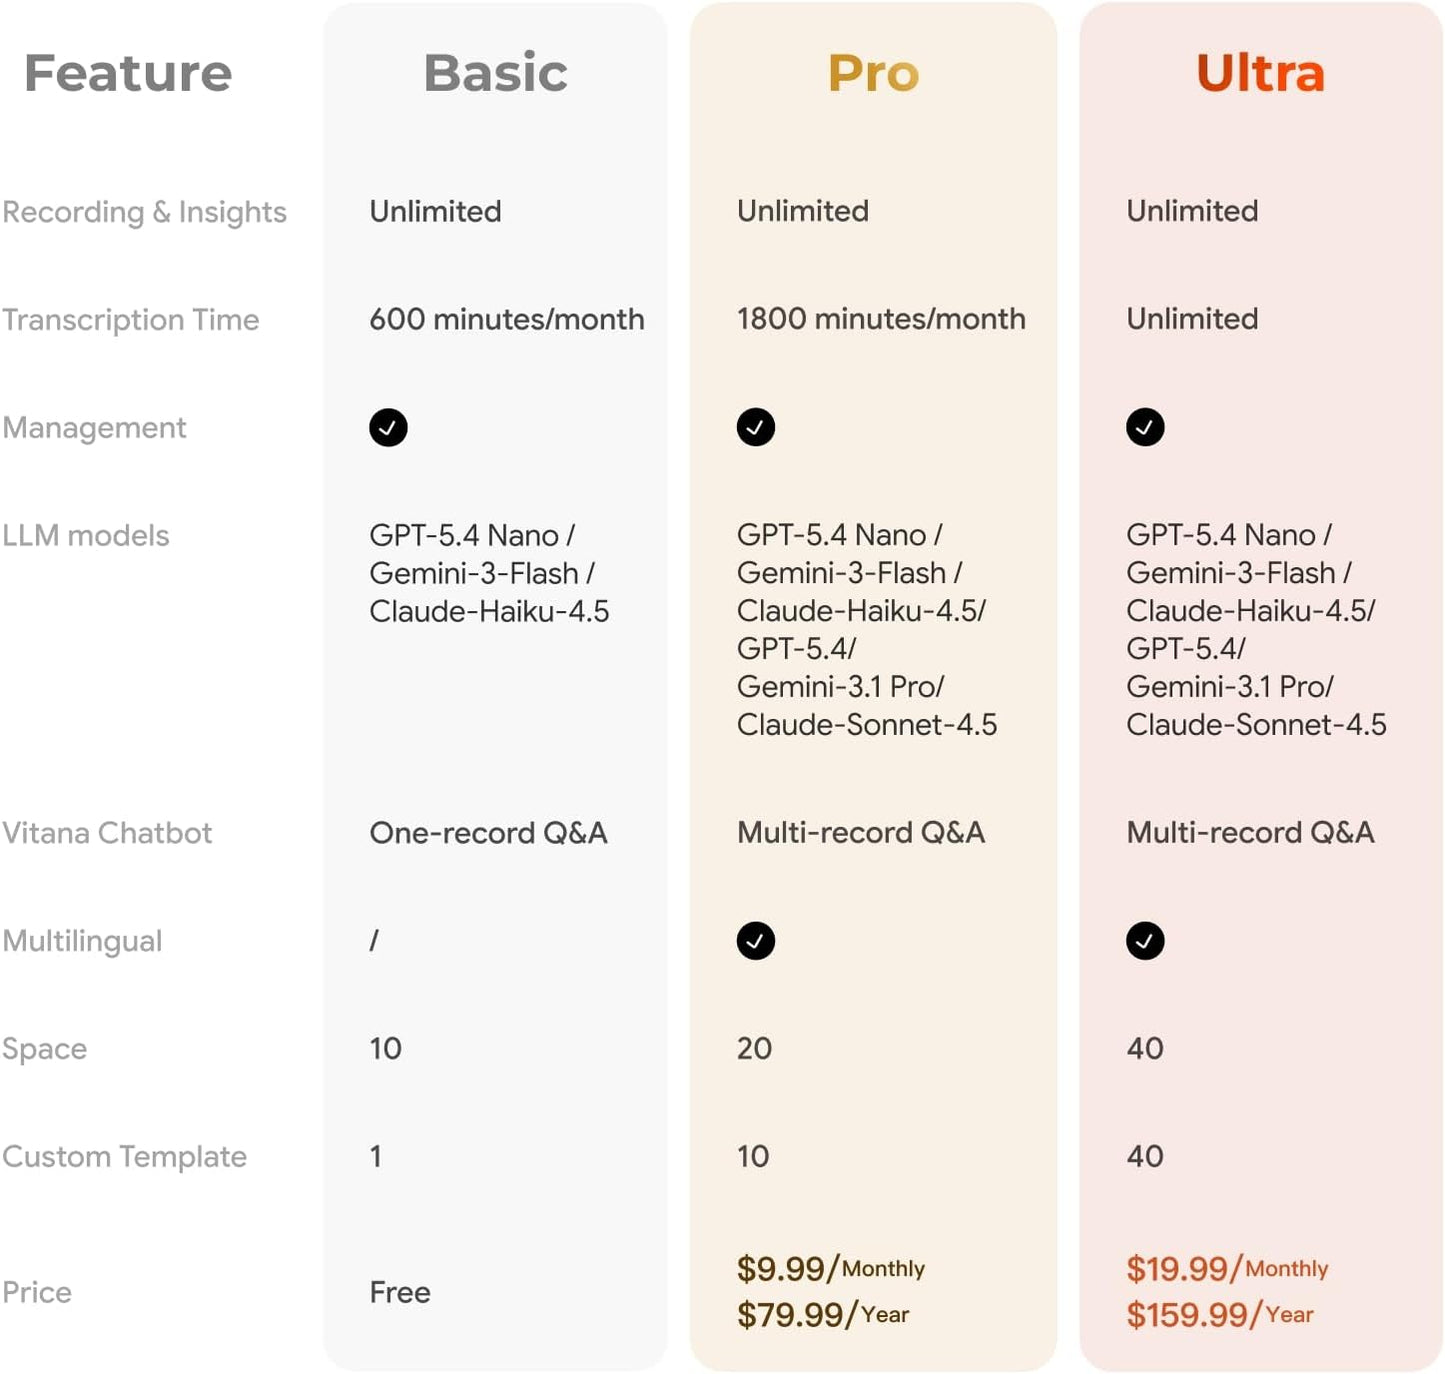Click the Feature column heading
The image size is (1445, 1374).
pos(128,73)
